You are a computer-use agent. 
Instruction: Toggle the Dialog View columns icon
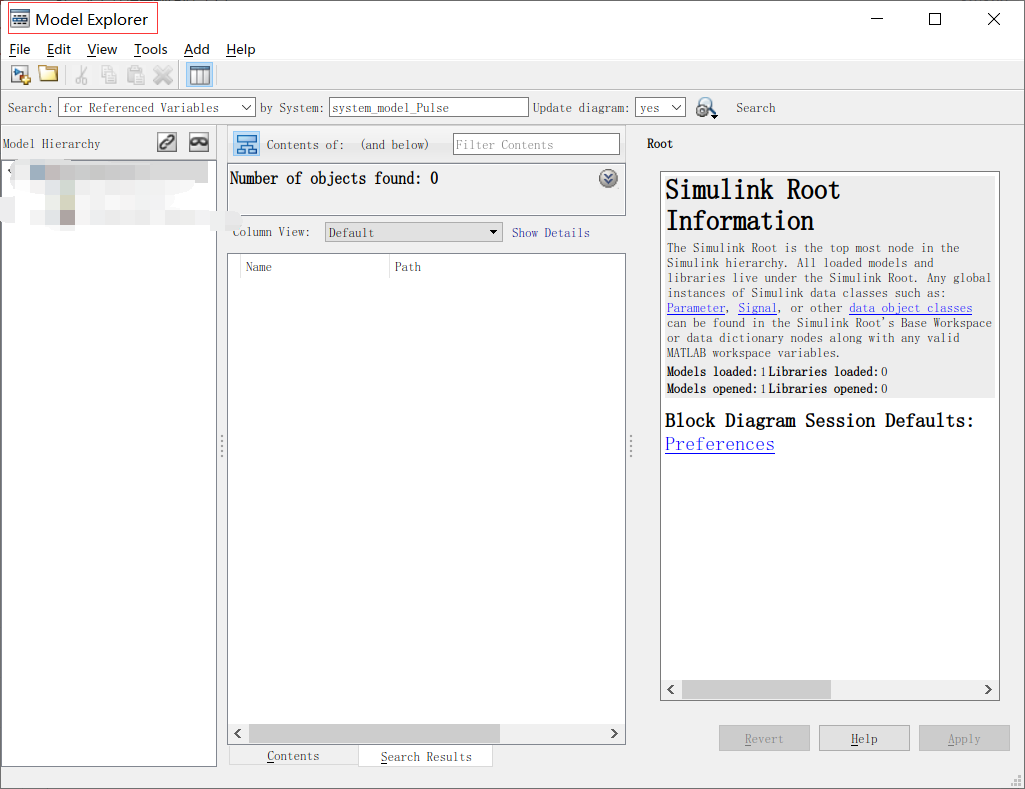[x=199, y=75]
